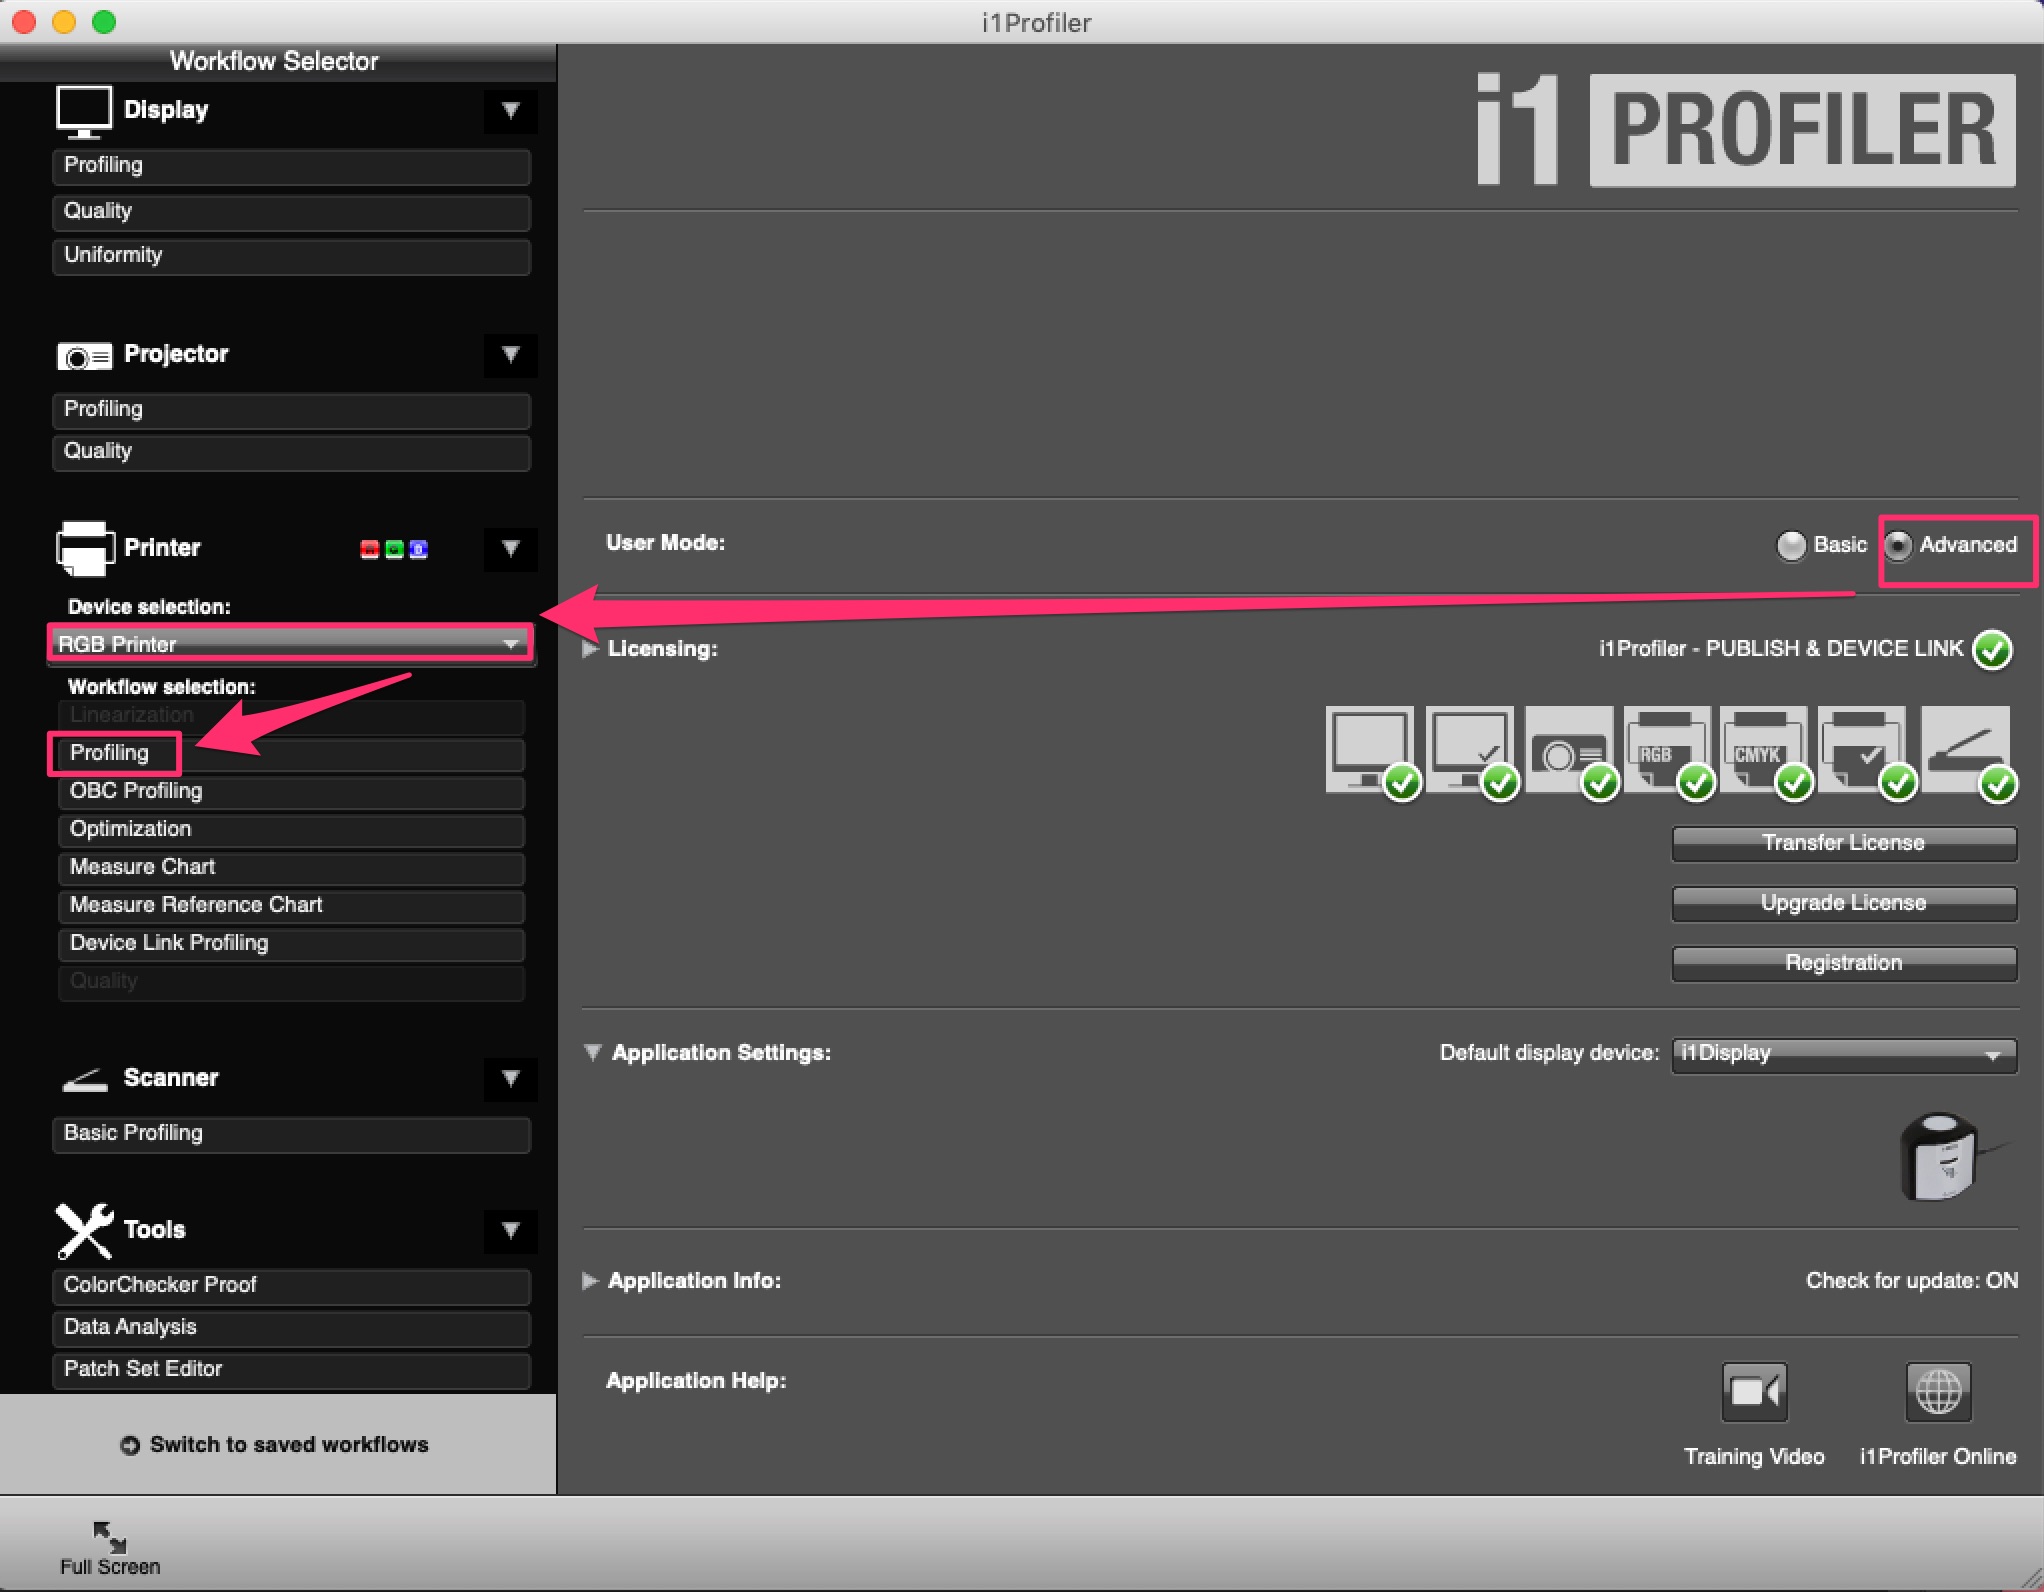Image resolution: width=2044 pixels, height=1592 pixels.
Task: Open i1Profiler Online globe icon
Action: (1937, 1391)
